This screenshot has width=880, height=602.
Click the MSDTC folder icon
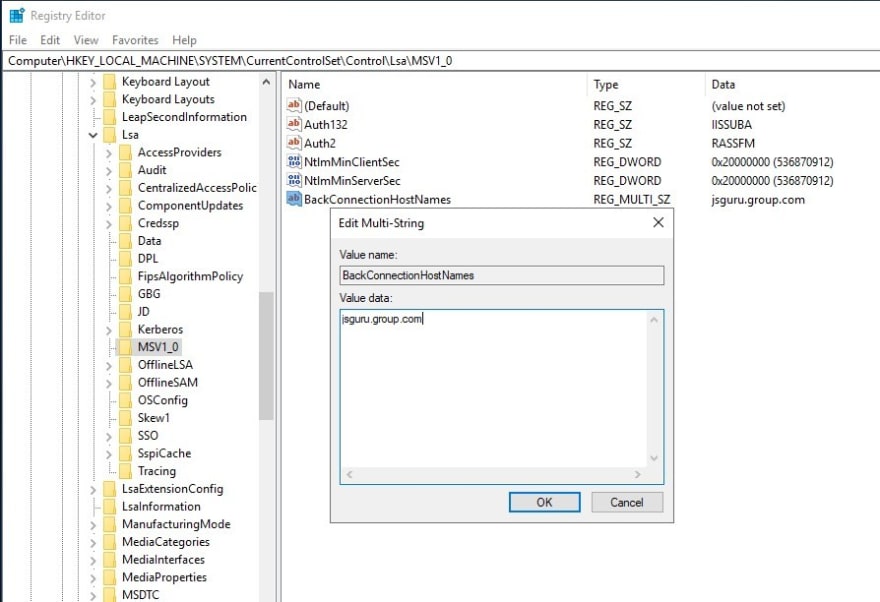[110, 595]
